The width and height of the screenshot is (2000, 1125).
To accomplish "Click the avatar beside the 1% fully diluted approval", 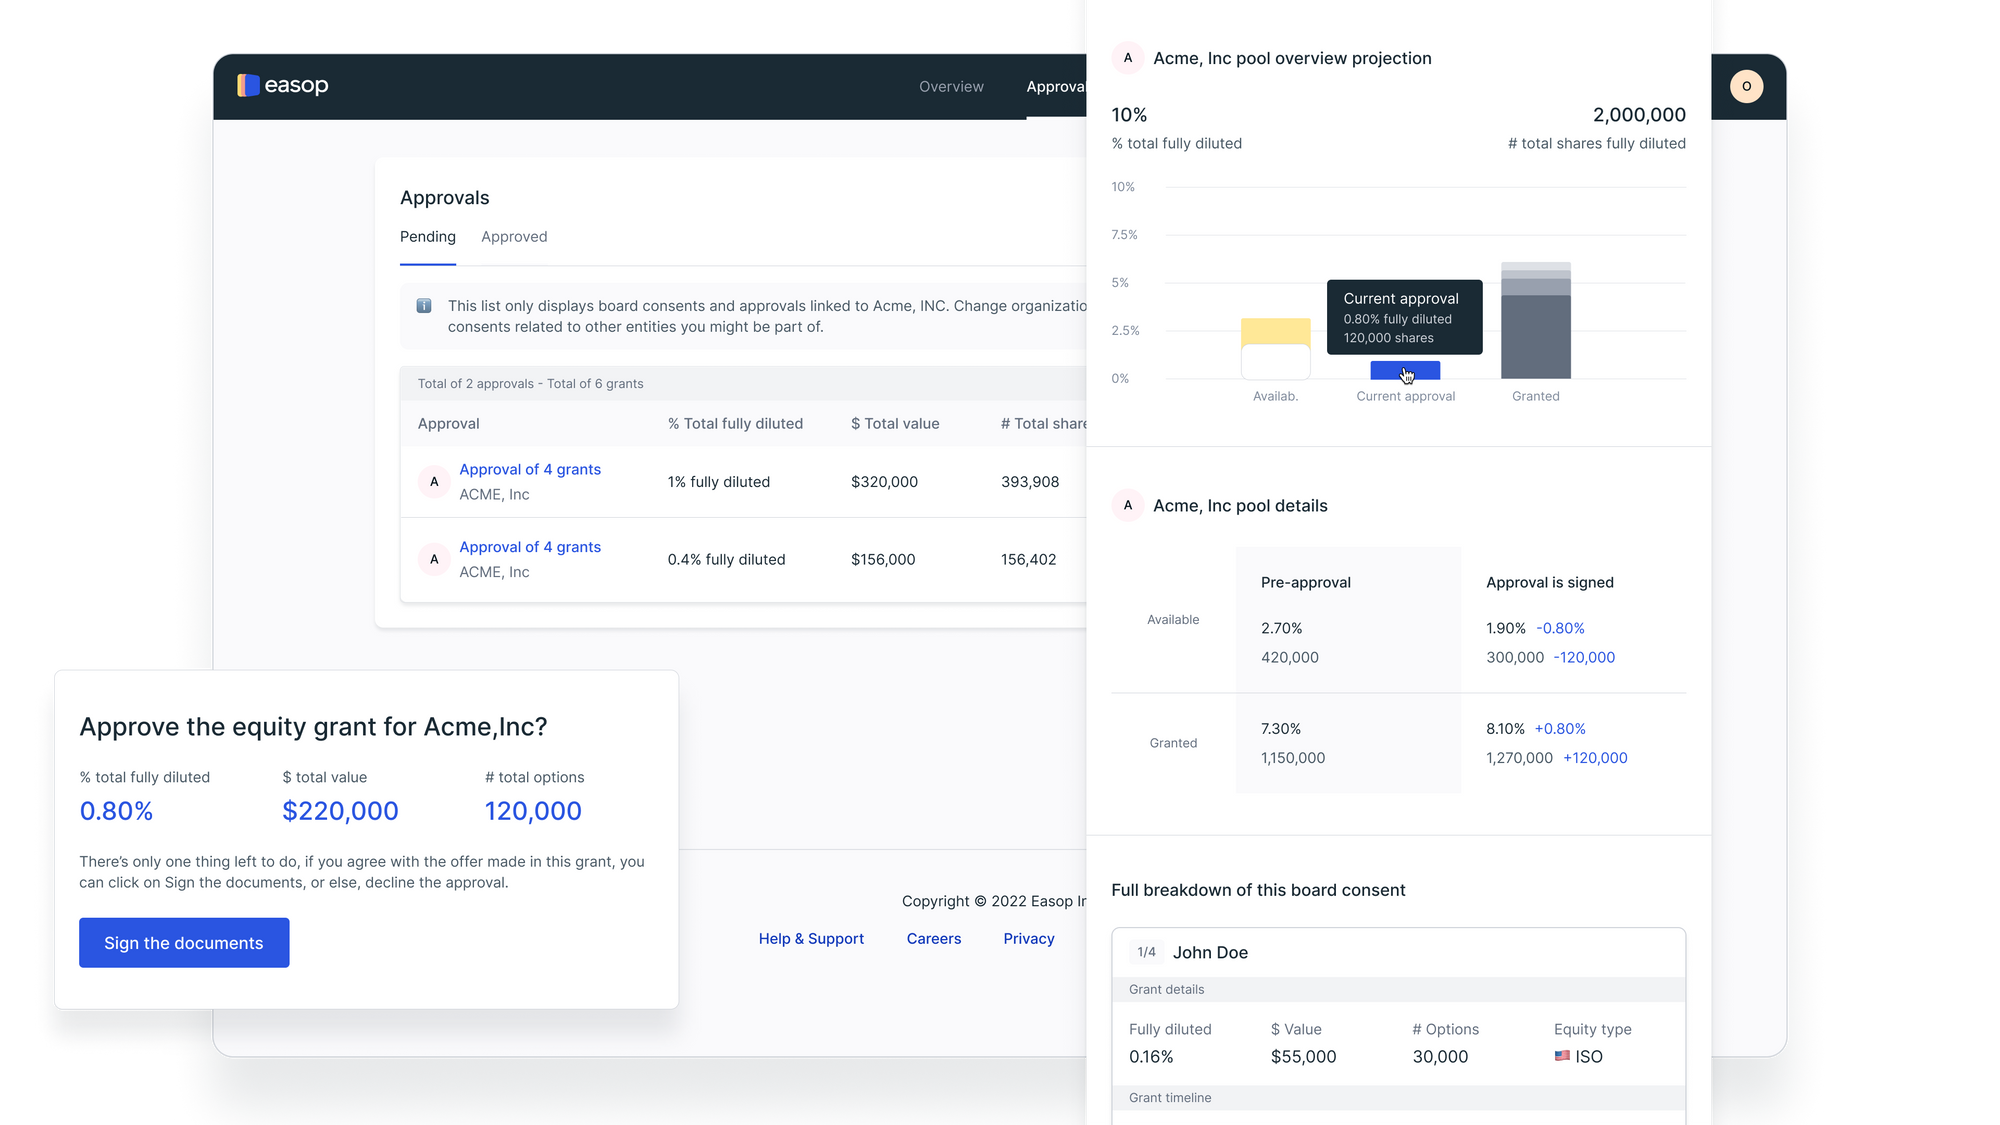I will 434,482.
